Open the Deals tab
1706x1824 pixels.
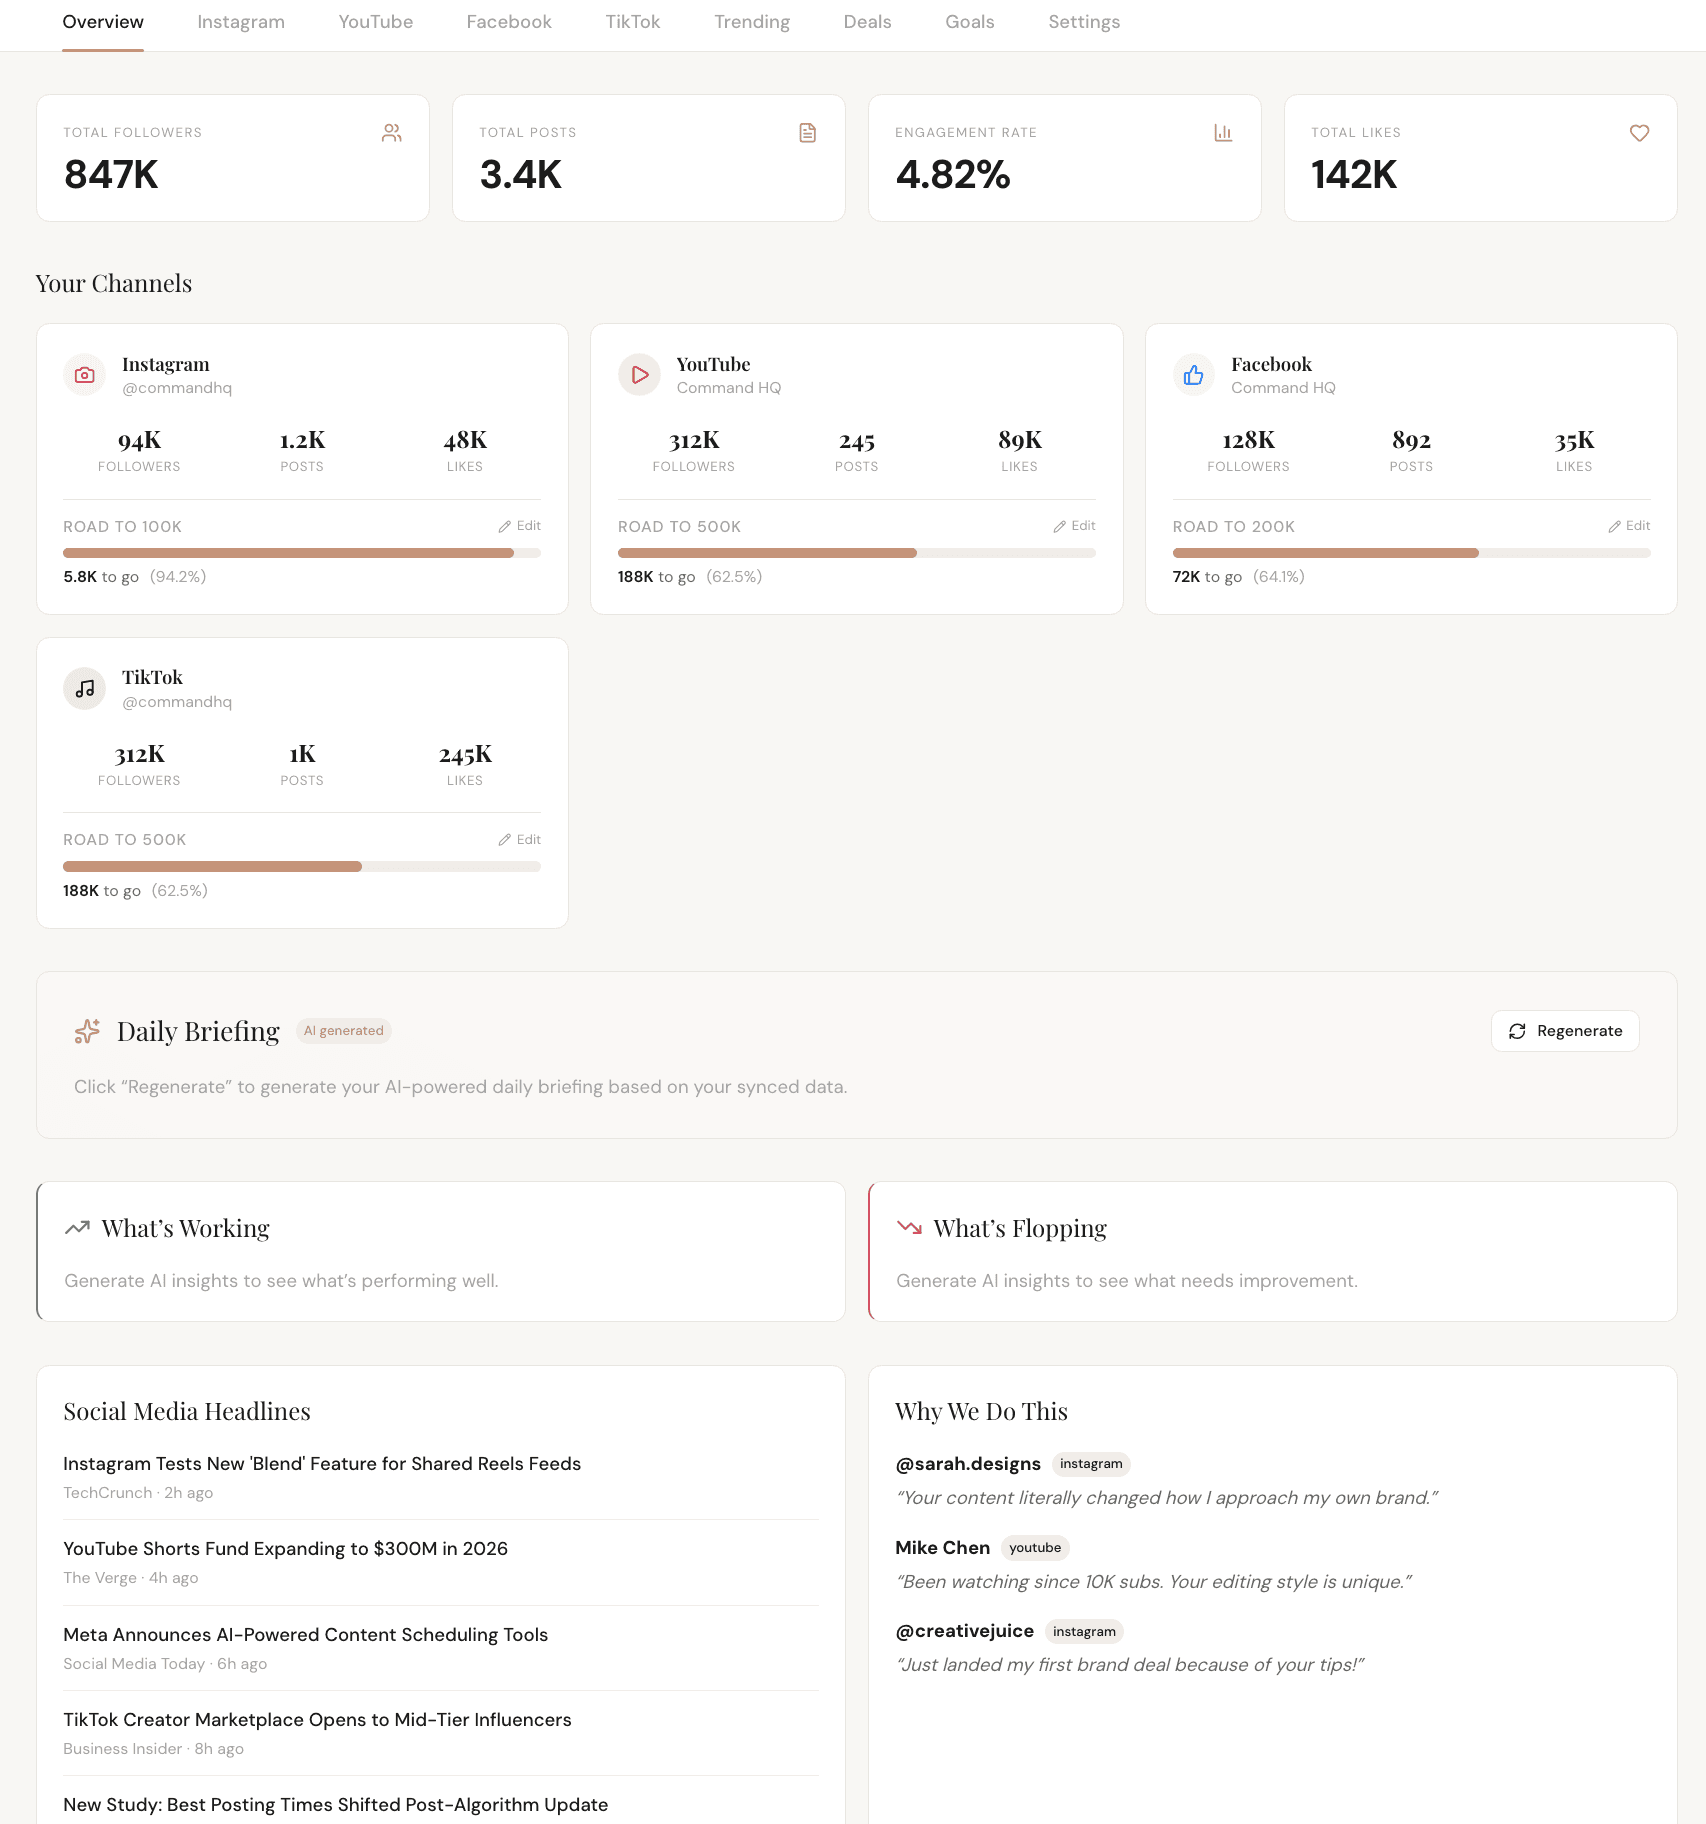pos(866,21)
